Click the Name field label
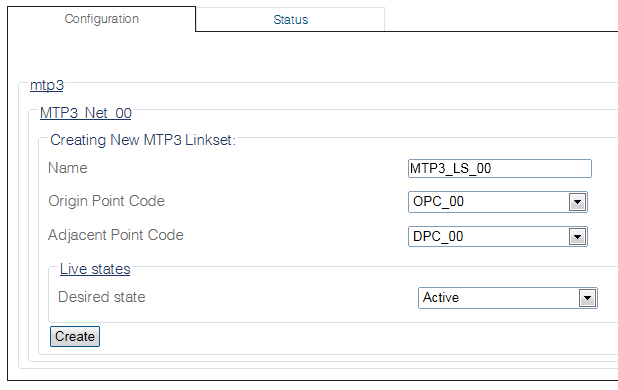 (x=68, y=168)
